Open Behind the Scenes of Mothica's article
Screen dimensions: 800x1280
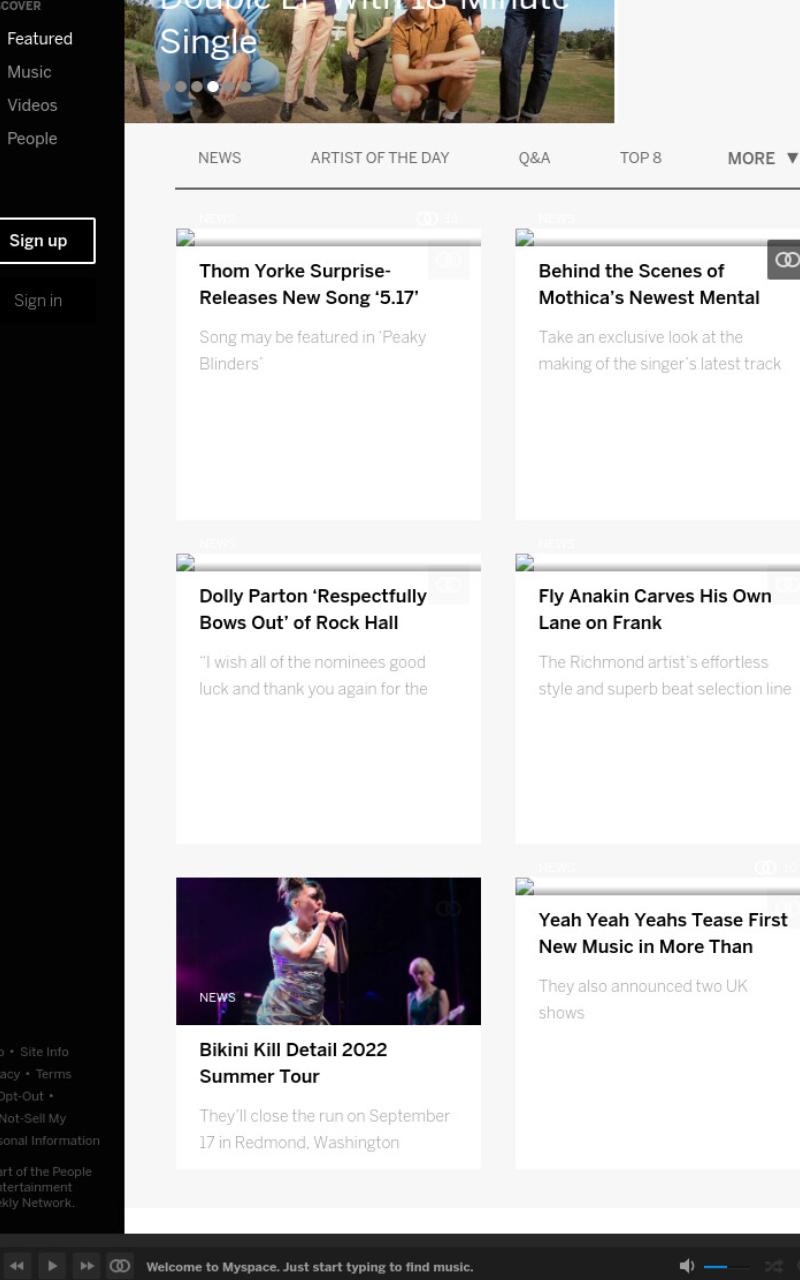(649, 284)
